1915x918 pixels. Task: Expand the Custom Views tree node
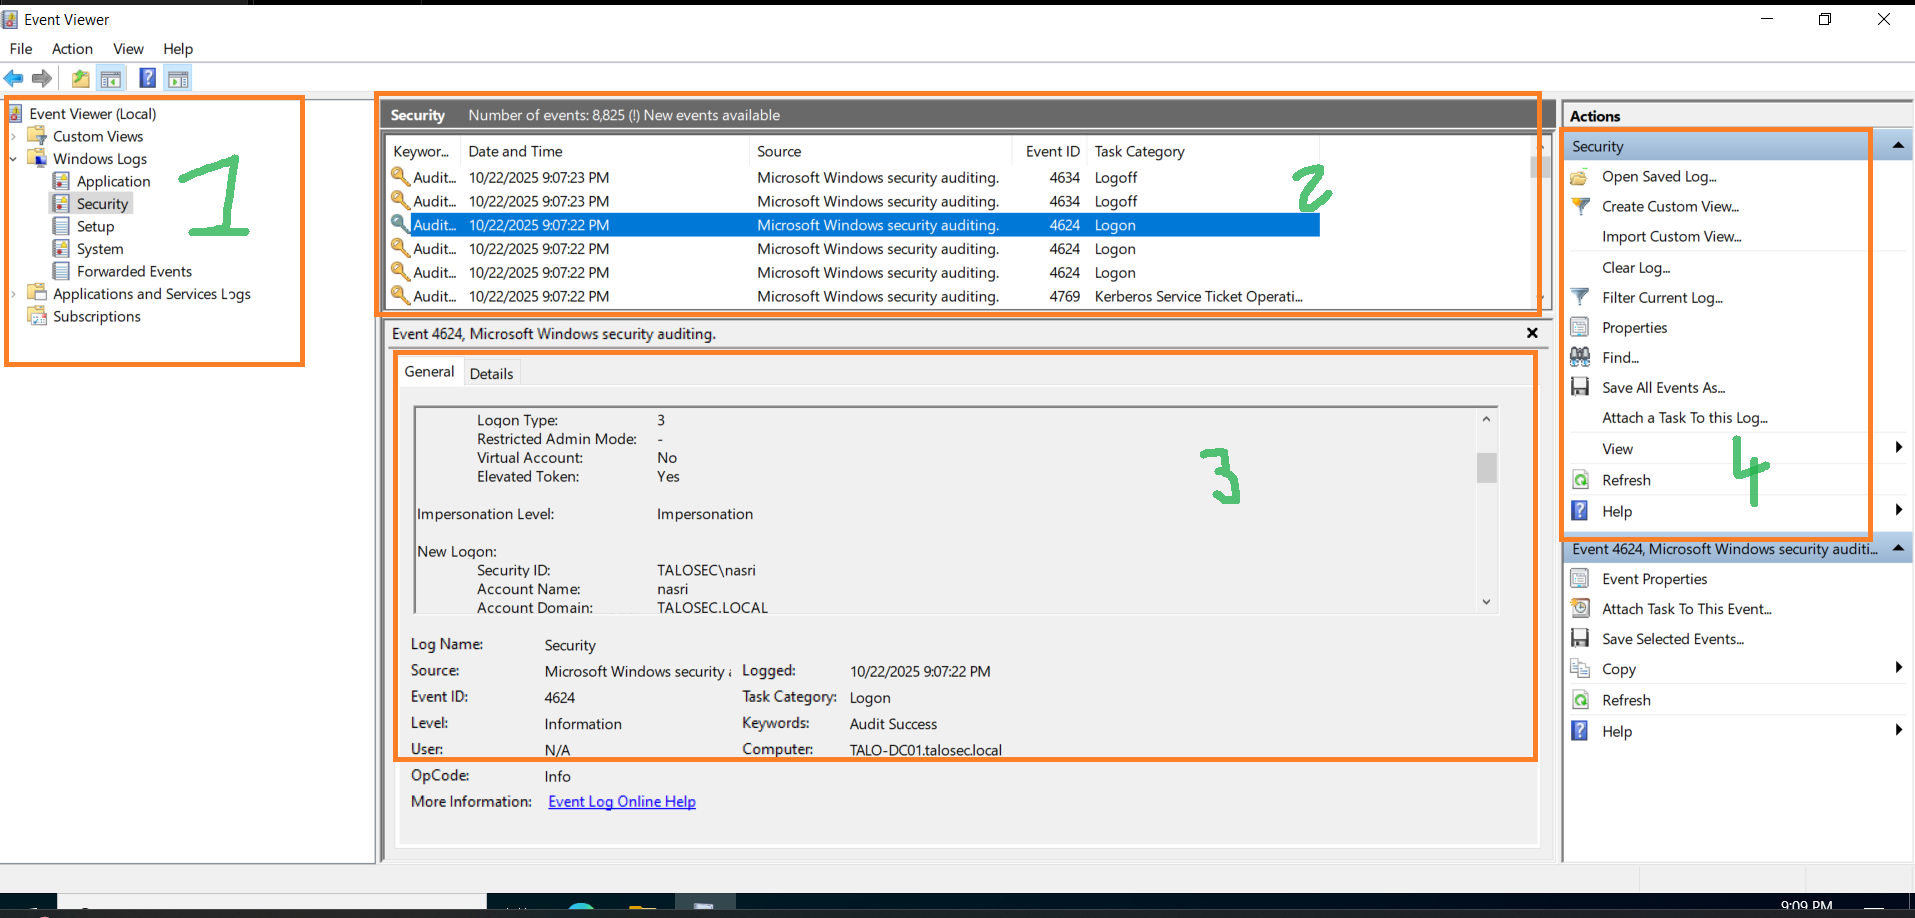(x=13, y=136)
